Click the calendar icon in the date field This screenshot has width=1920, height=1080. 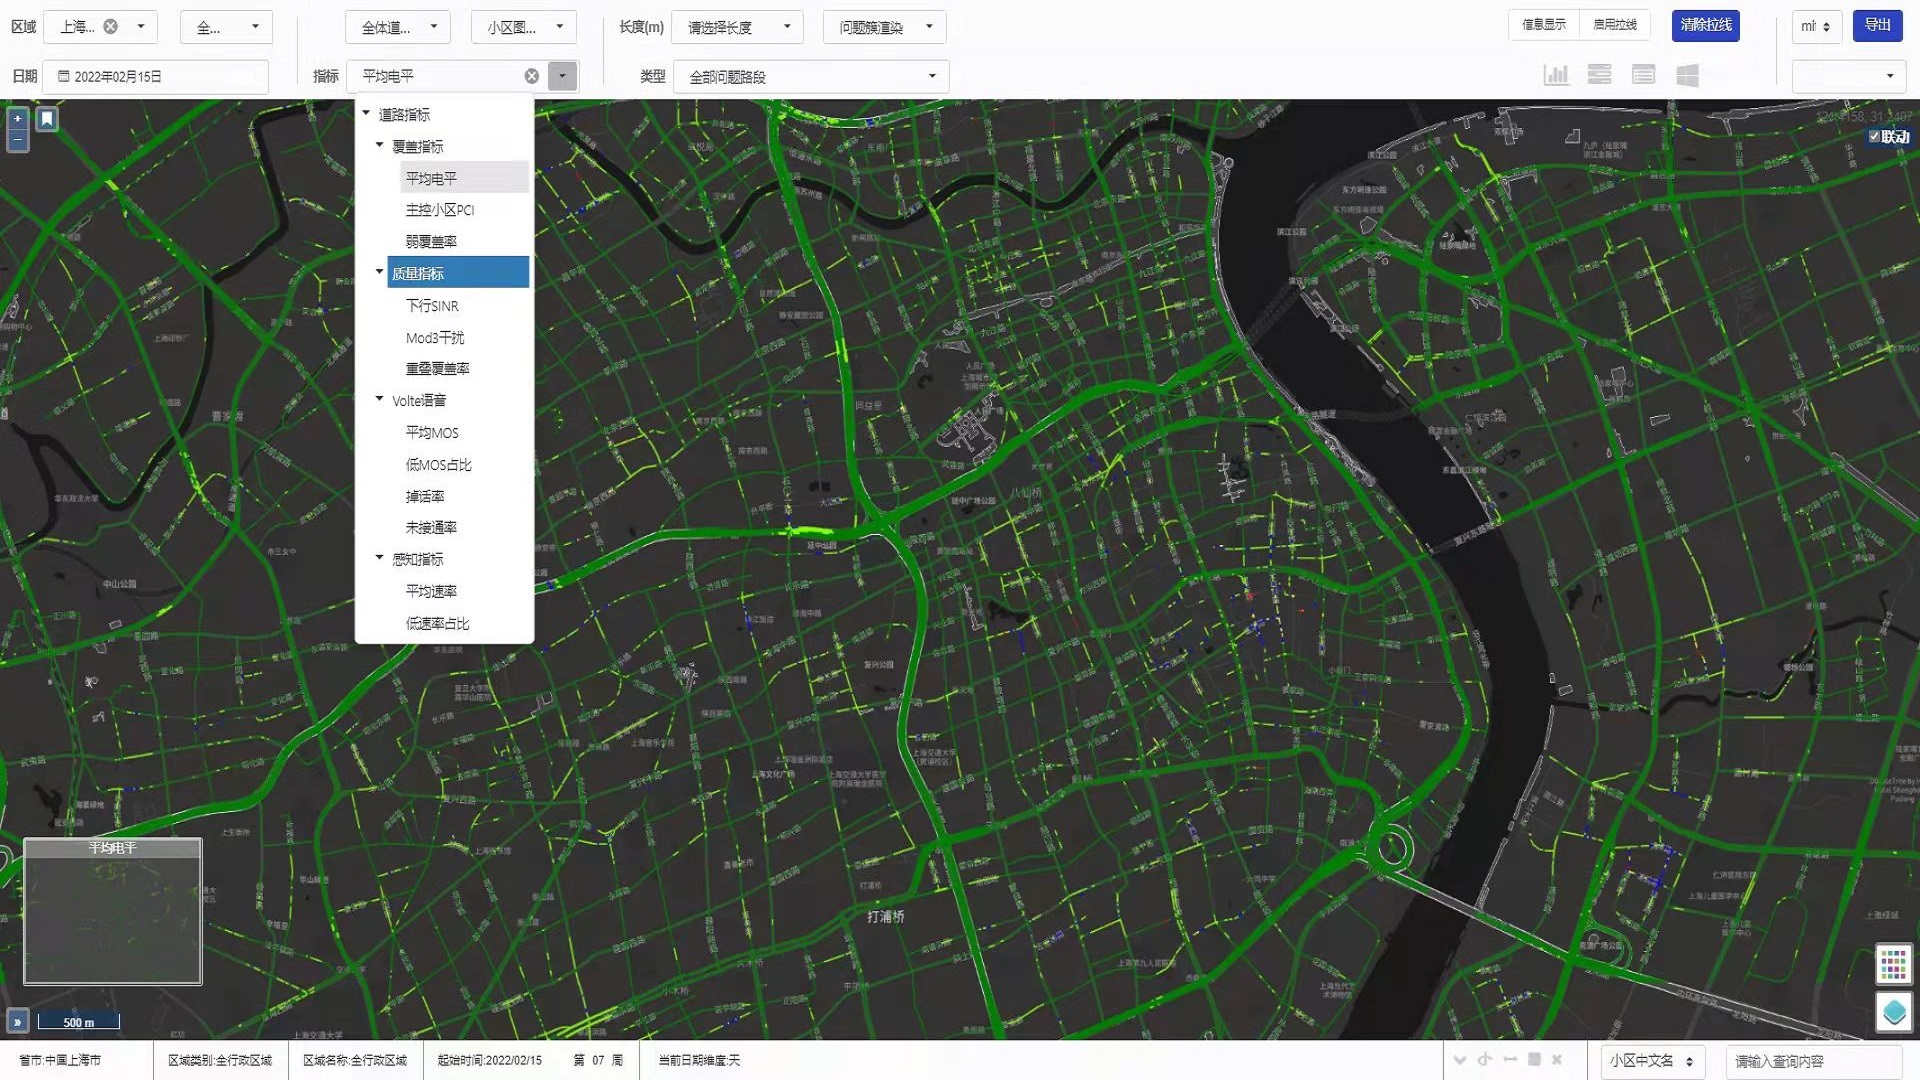(x=64, y=76)
